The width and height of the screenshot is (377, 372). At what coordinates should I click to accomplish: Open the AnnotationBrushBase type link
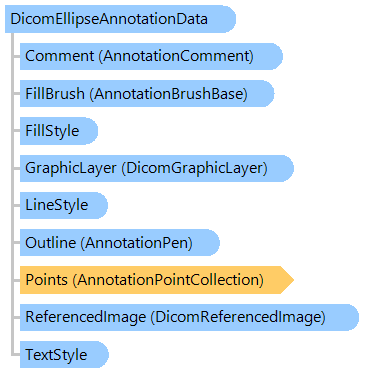pos(169,94)
